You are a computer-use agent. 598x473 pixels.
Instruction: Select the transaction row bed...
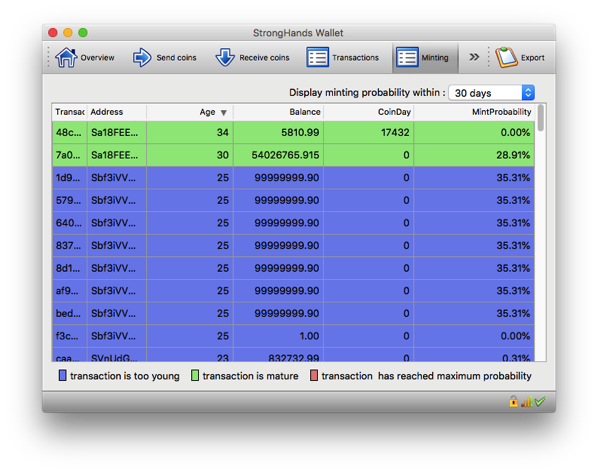point(293,313)
